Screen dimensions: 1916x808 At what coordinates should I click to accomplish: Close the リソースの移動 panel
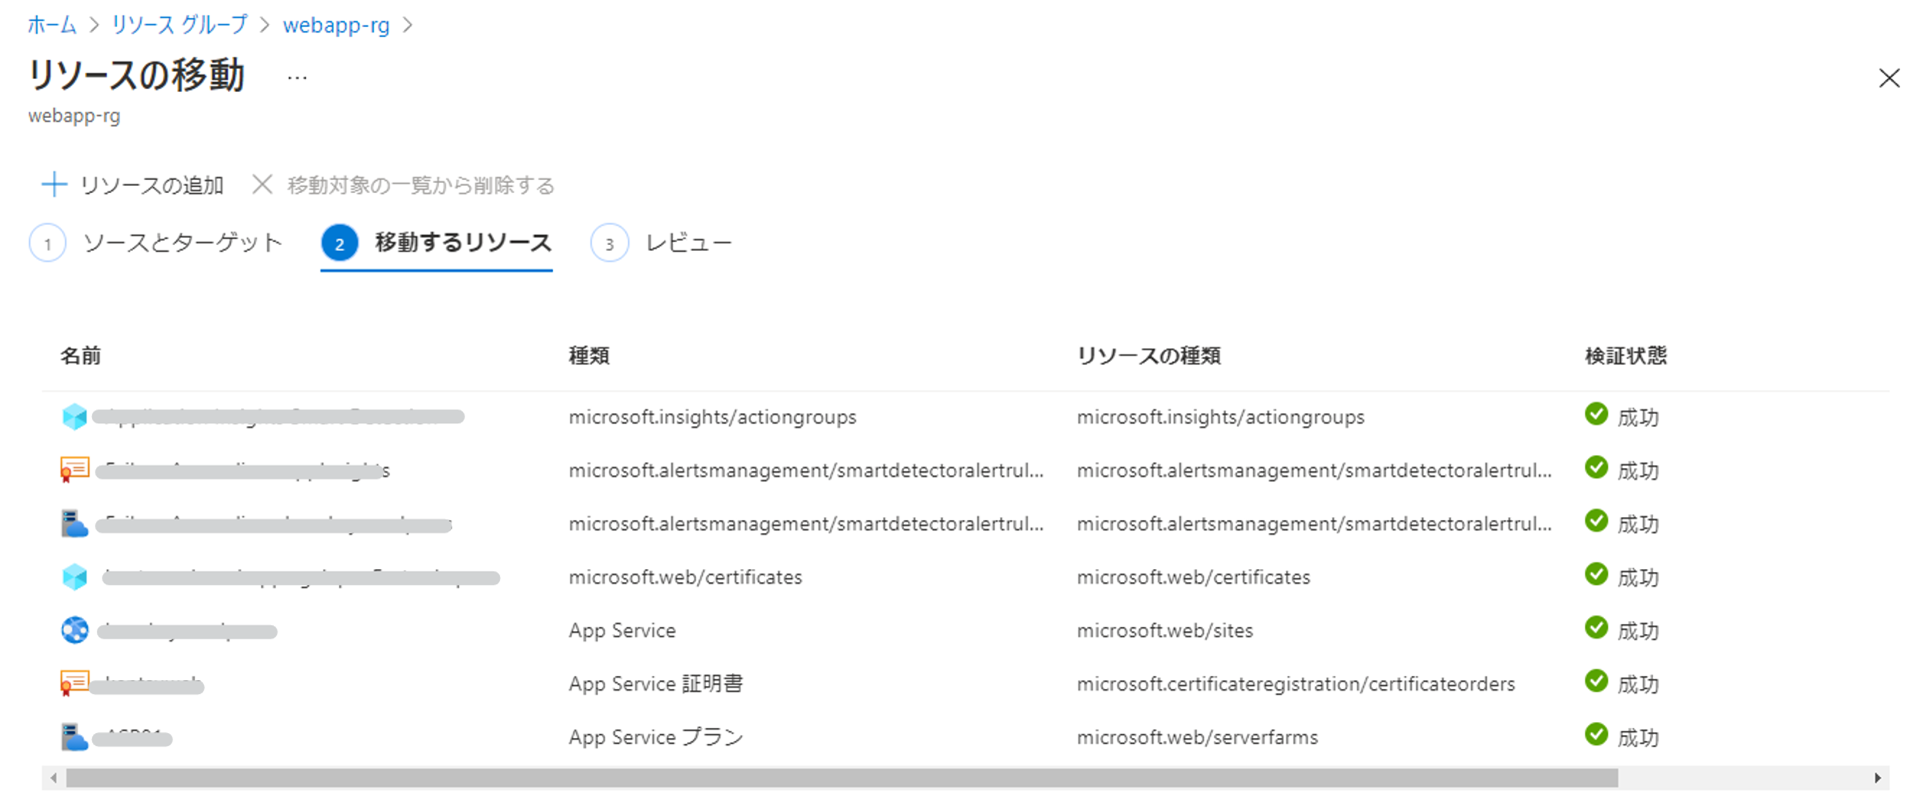[x=1888, y=78]
